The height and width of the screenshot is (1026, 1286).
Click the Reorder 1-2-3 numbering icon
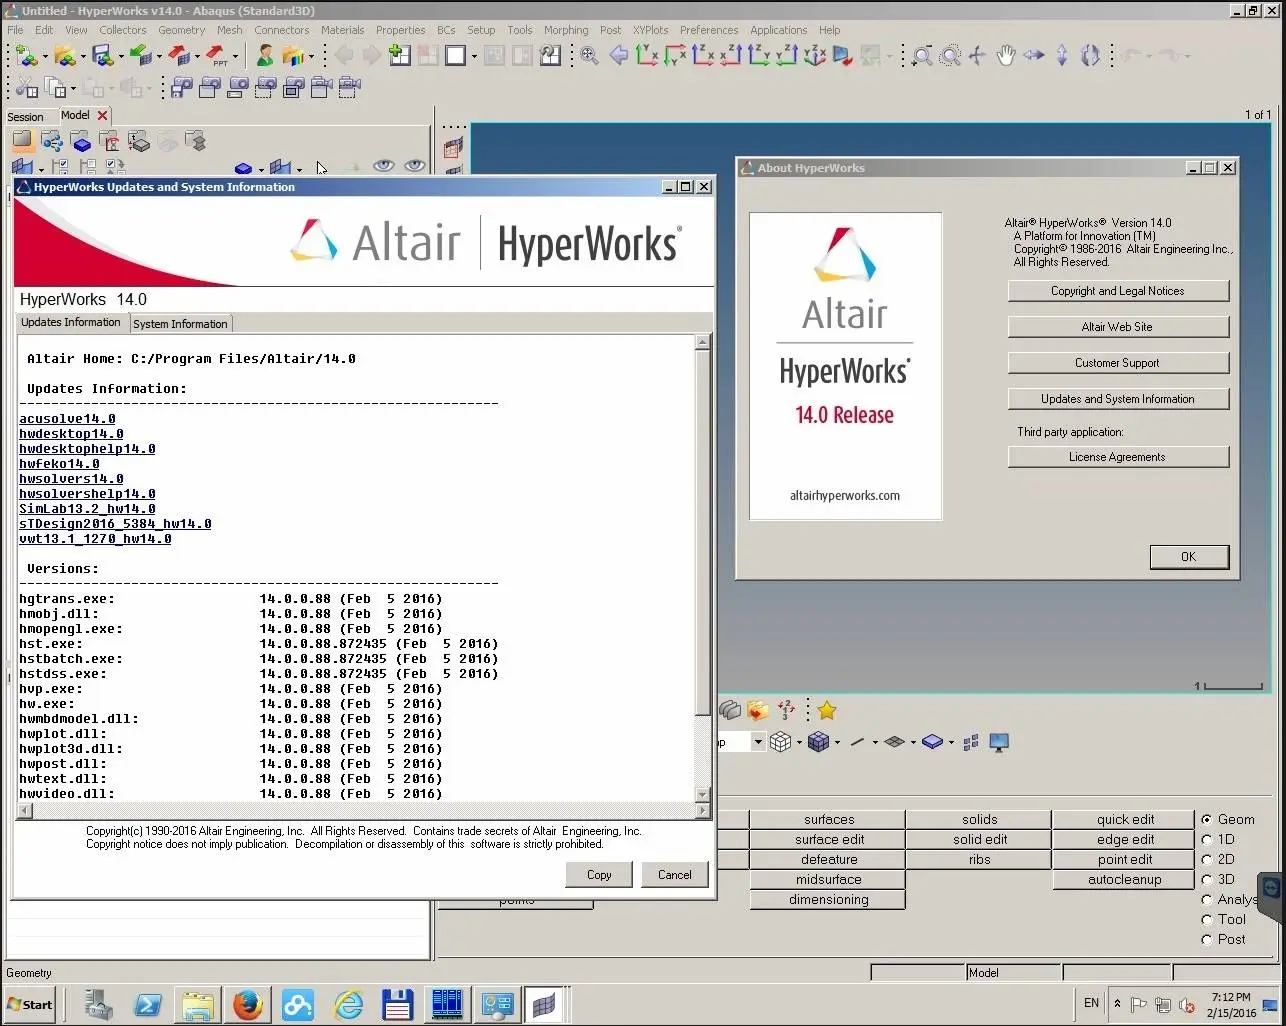pos(786,711)
